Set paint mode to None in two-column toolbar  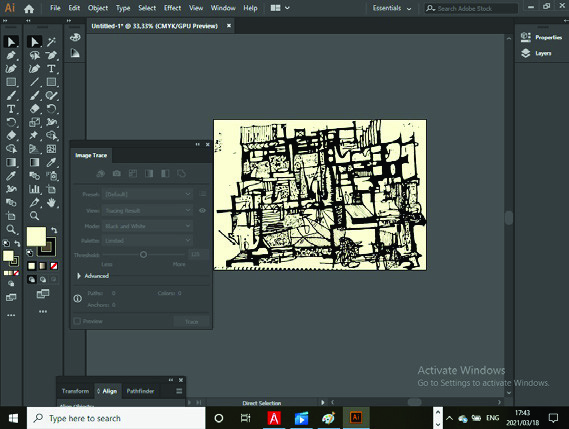point(54,266)
